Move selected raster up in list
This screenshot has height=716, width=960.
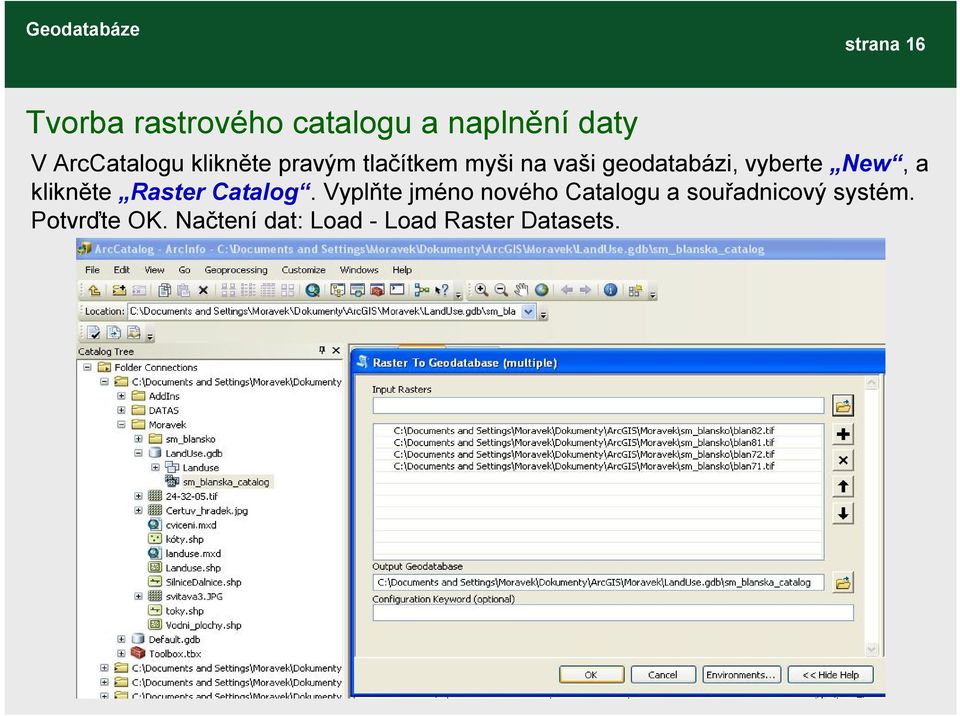point(843,487)
